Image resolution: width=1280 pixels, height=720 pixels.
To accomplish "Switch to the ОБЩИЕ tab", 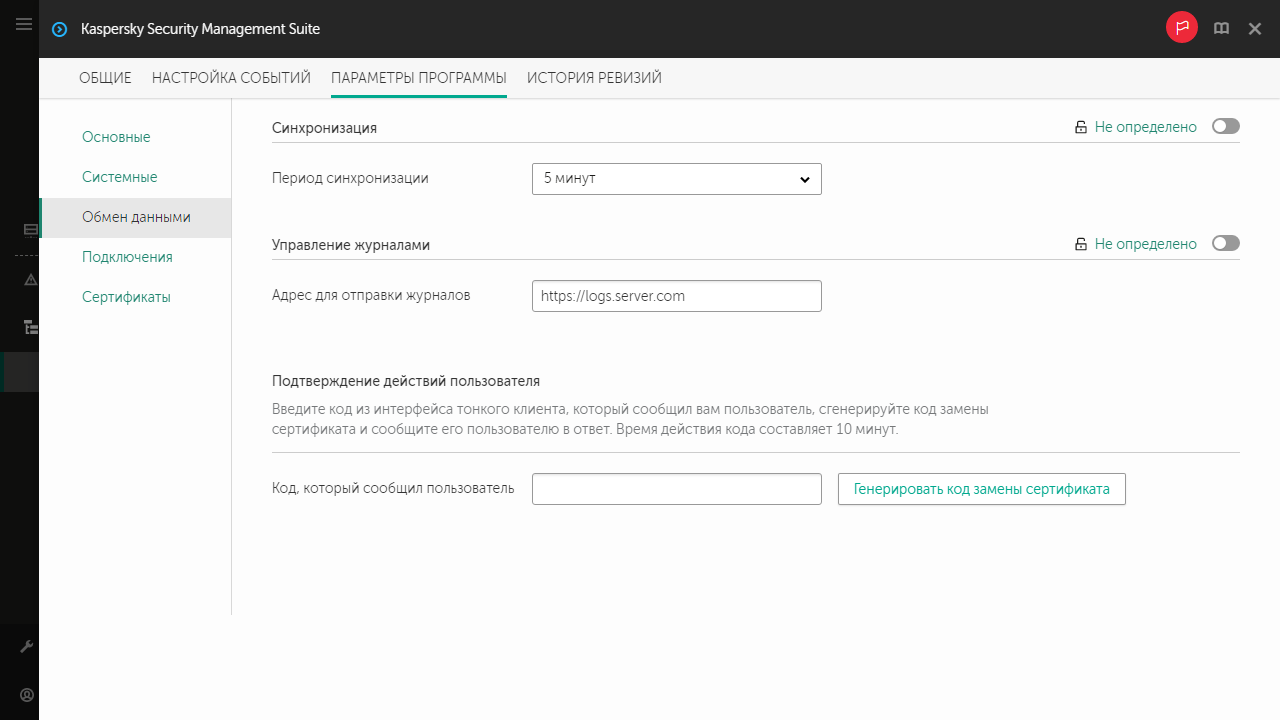I will 105,78.
